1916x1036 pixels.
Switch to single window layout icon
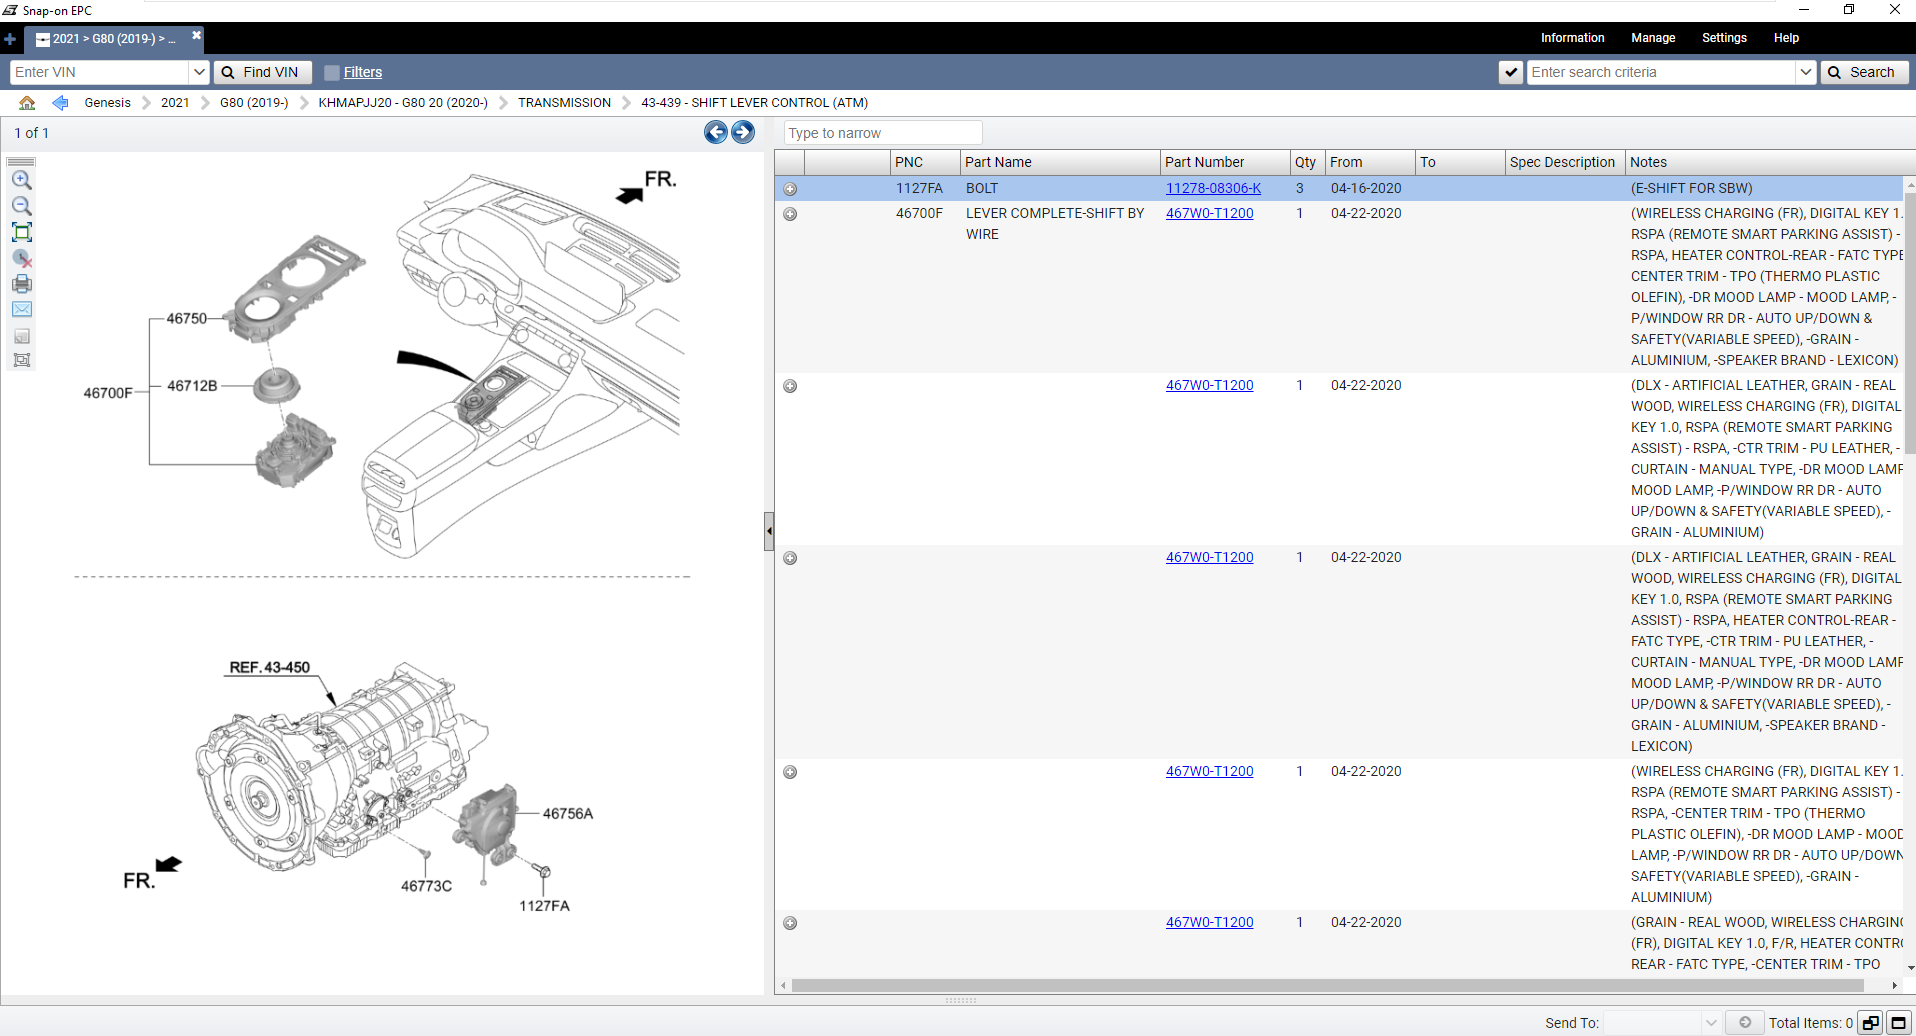(x=1898, y=1022)
